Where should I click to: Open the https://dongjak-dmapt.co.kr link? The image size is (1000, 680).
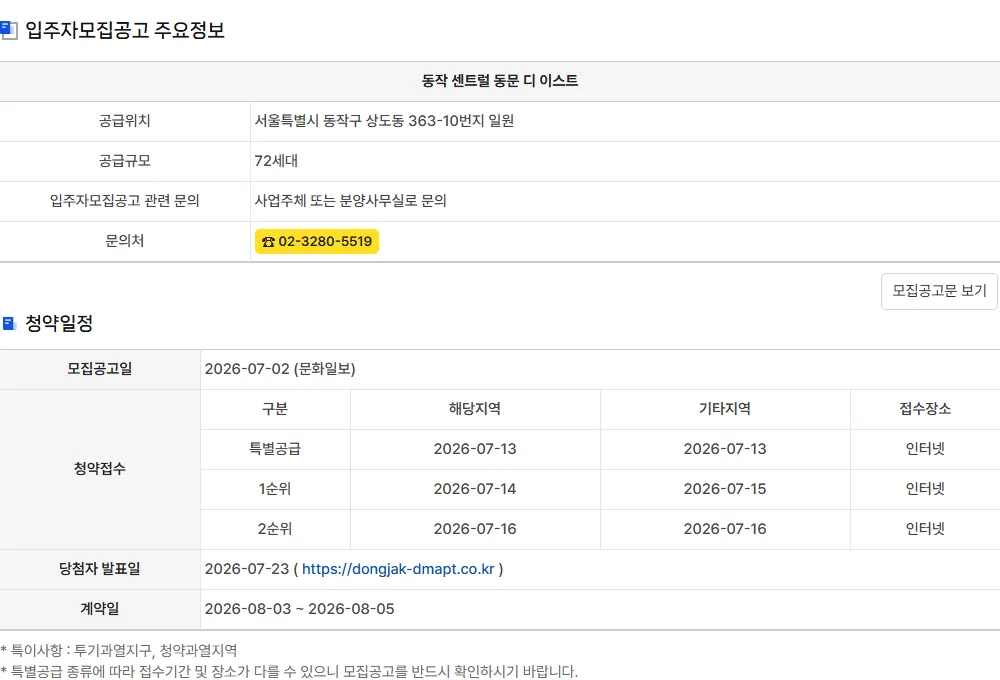(398, 569)
